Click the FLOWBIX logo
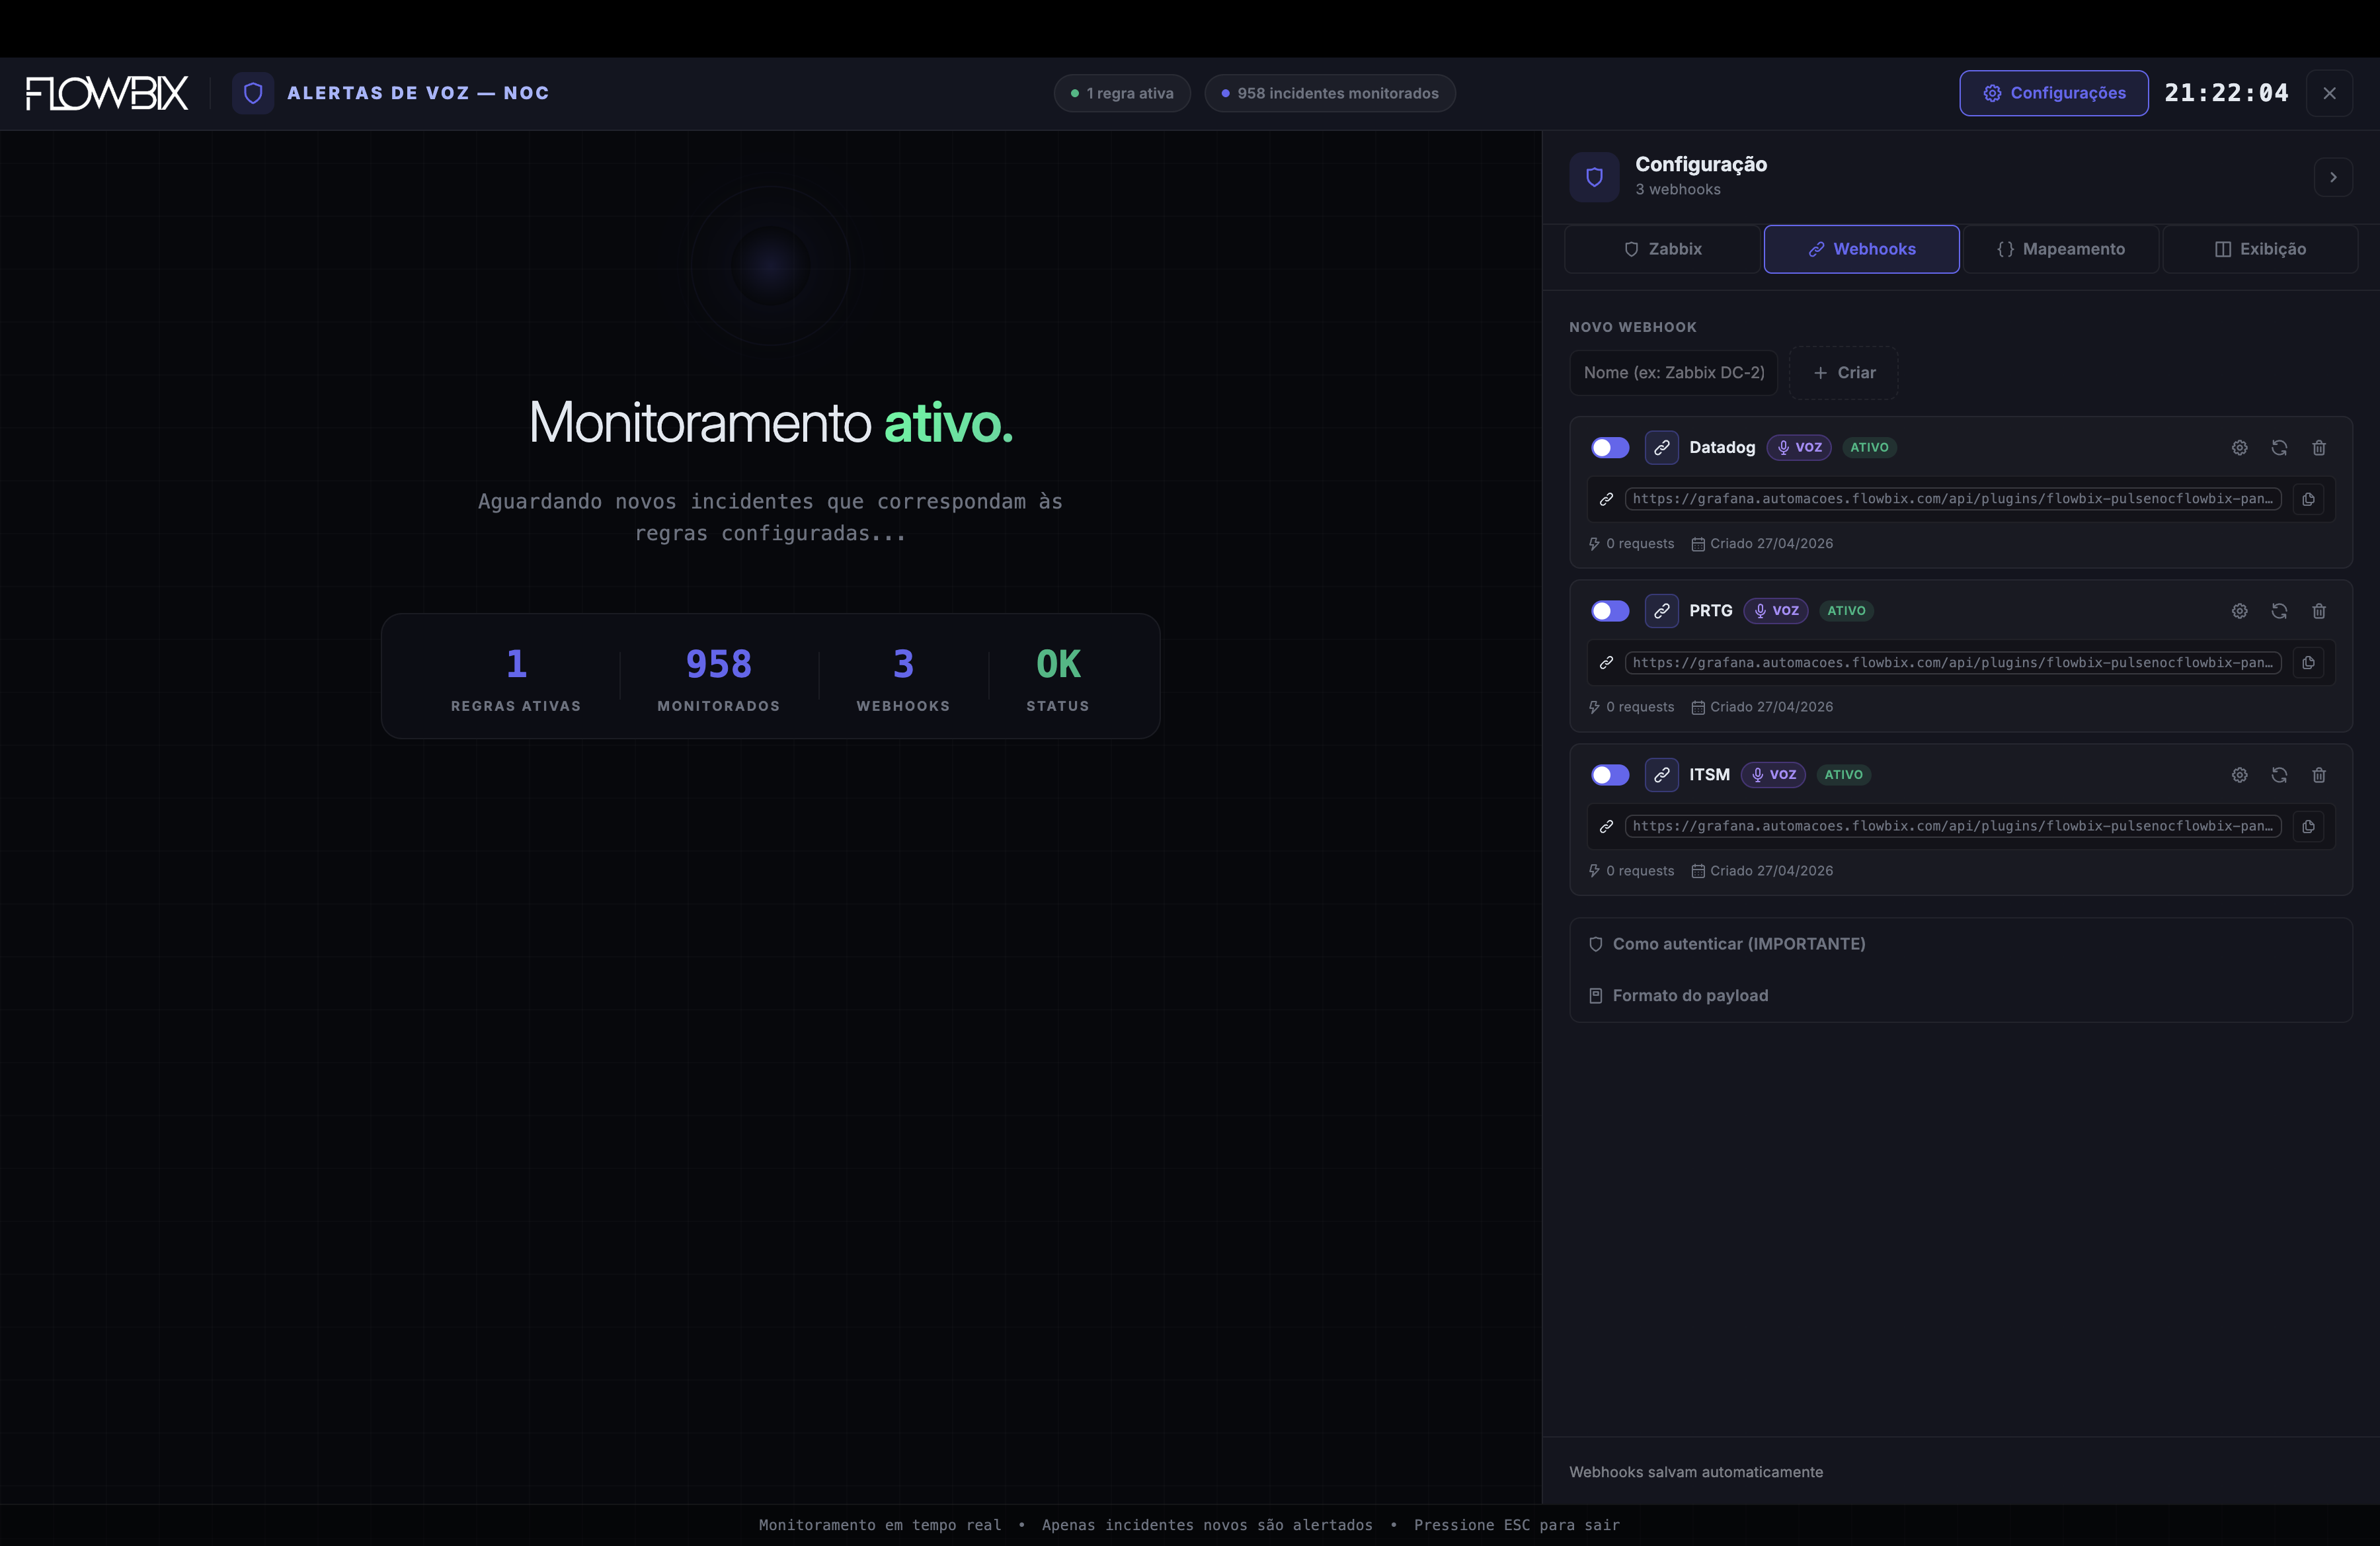Viewport: 2380px width, 1546px height. [107, 93]
